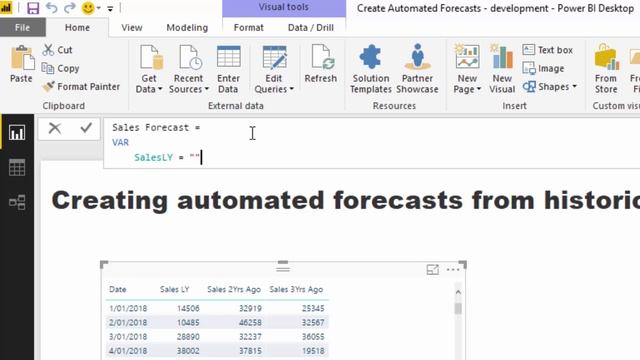The image size is (640, 360).
Task: Open Solution Templates puzzle icon
Action: [x=370, y=57]
